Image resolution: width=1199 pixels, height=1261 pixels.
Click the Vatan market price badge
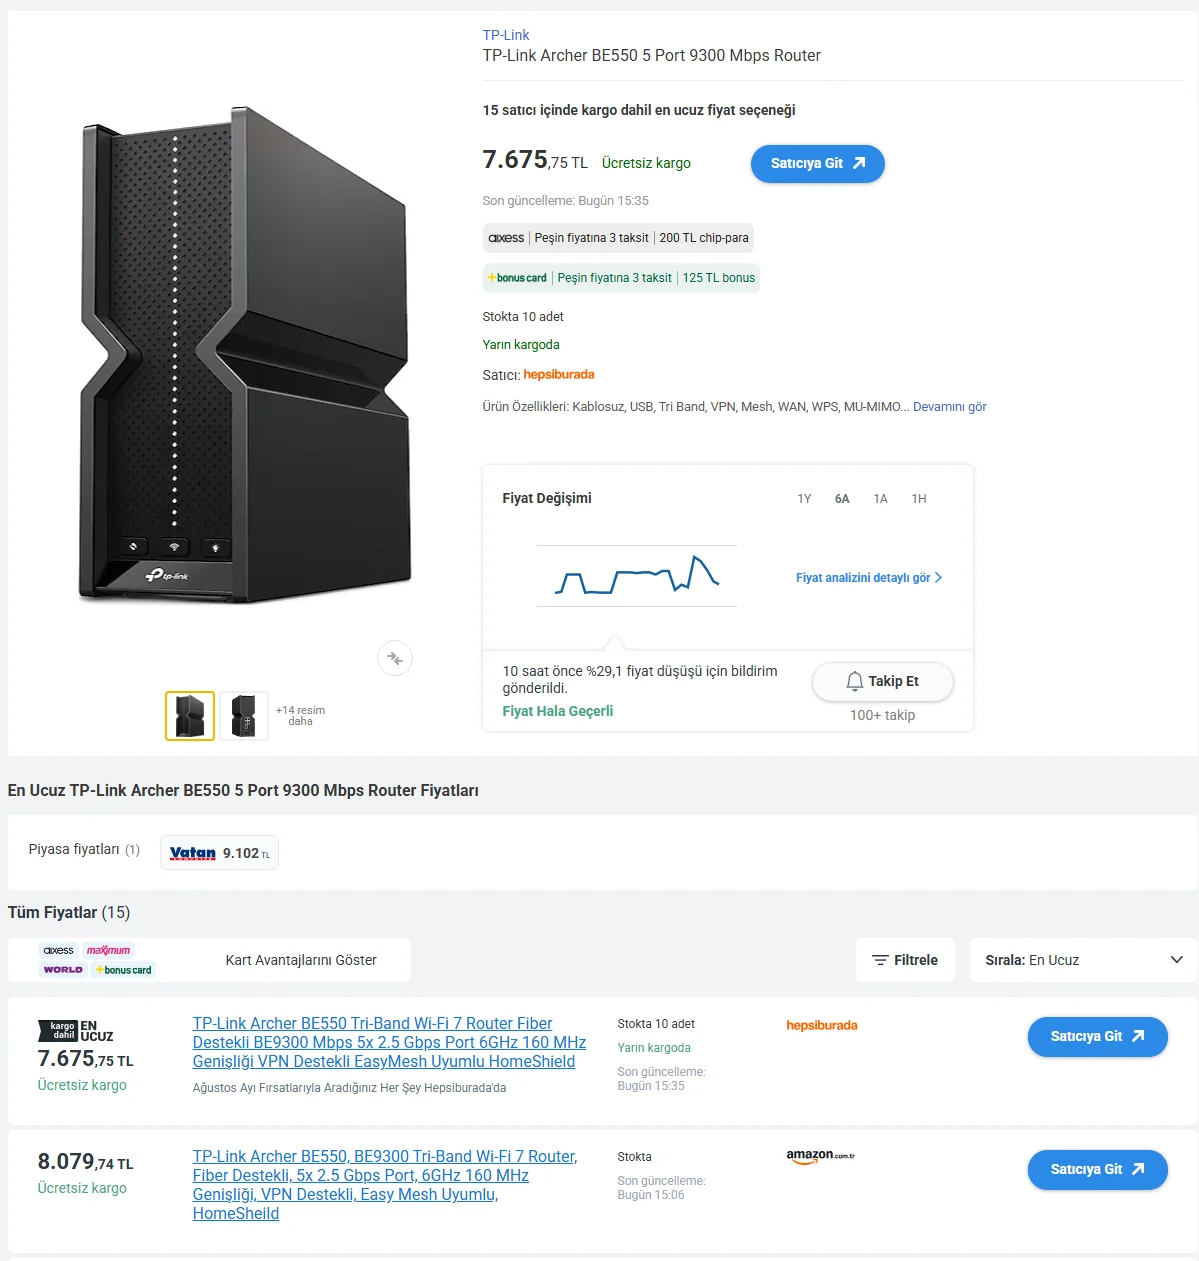tap(219, 853)
